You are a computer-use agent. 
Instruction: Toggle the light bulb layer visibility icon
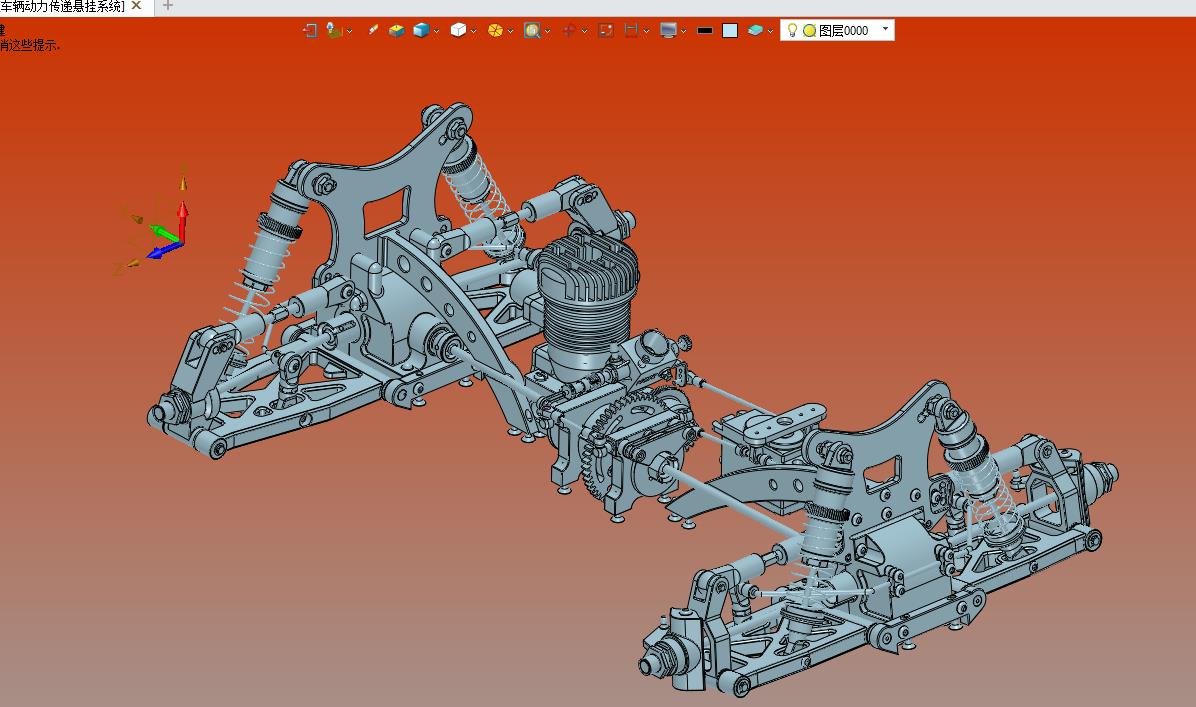792,31
